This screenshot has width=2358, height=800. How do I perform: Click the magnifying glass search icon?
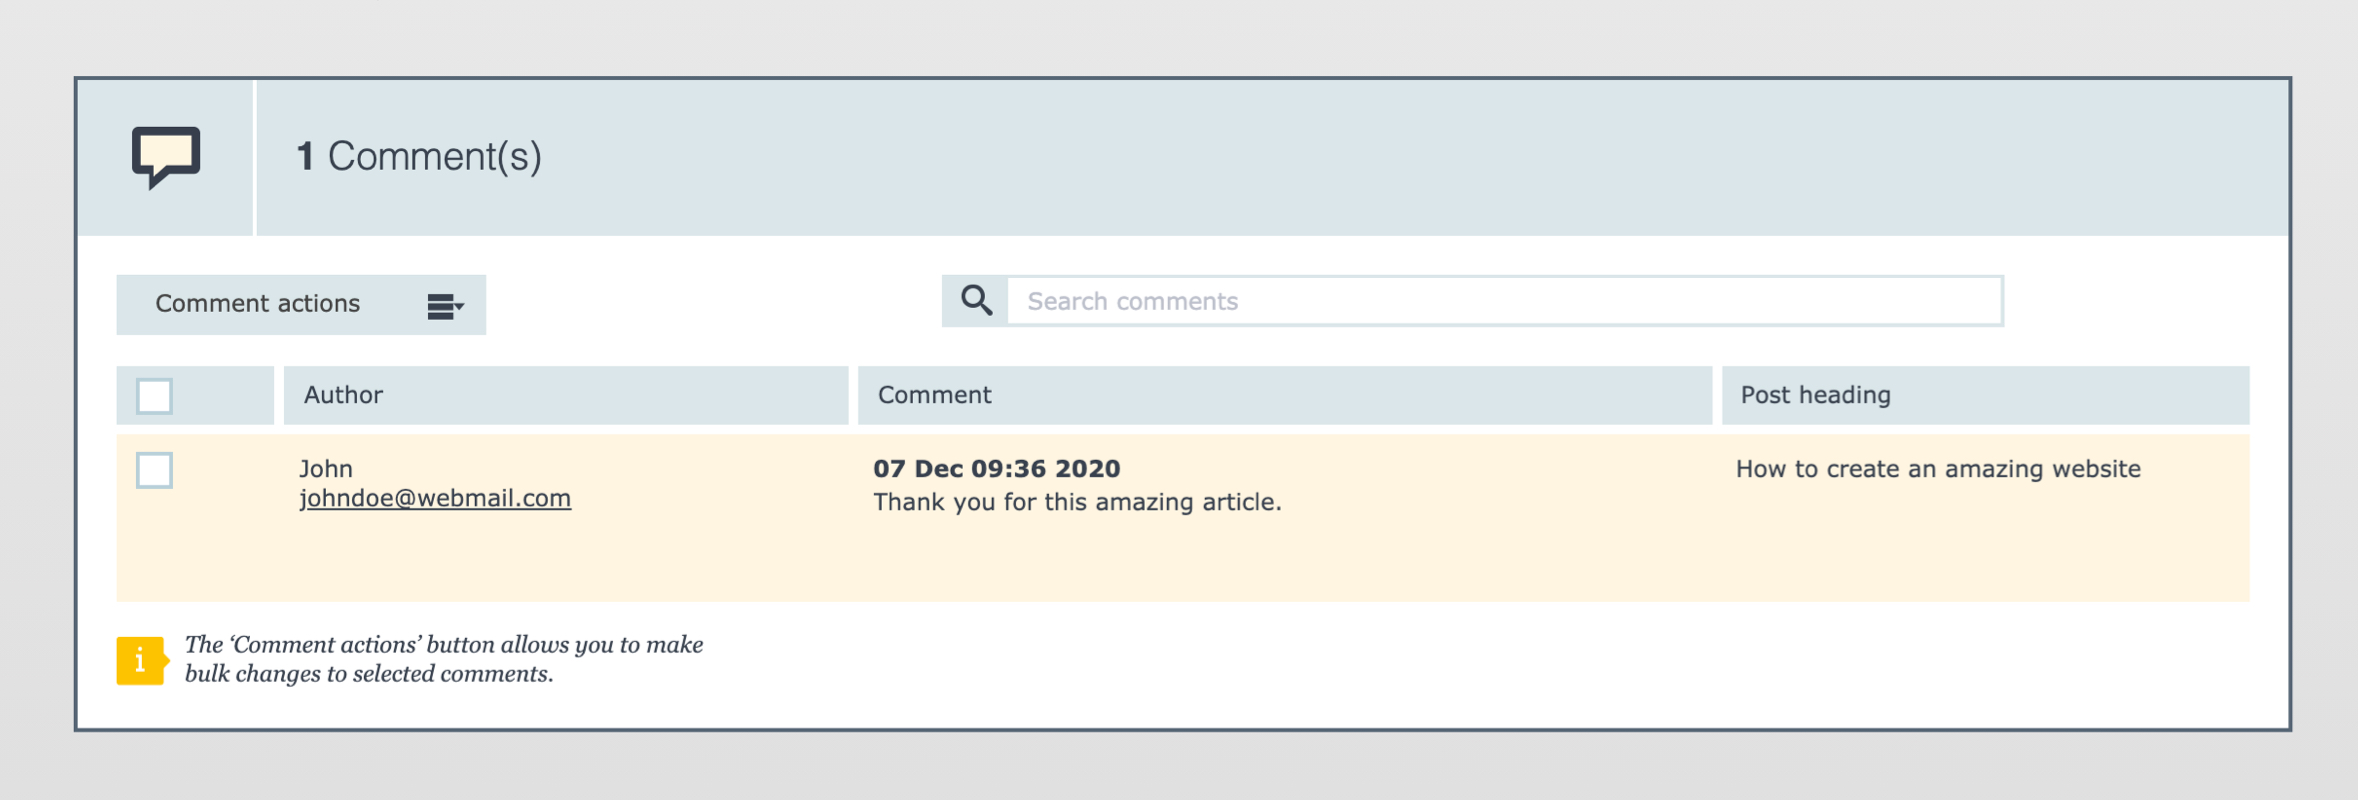point(976,301)
